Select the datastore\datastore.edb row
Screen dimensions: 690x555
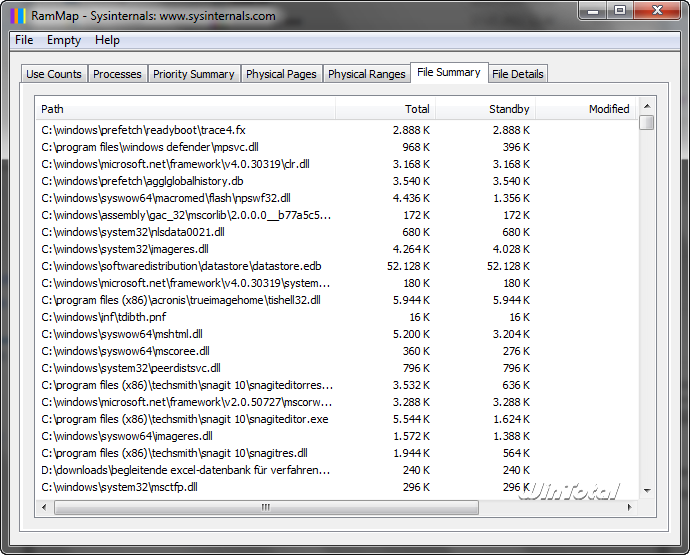[336, 266]
